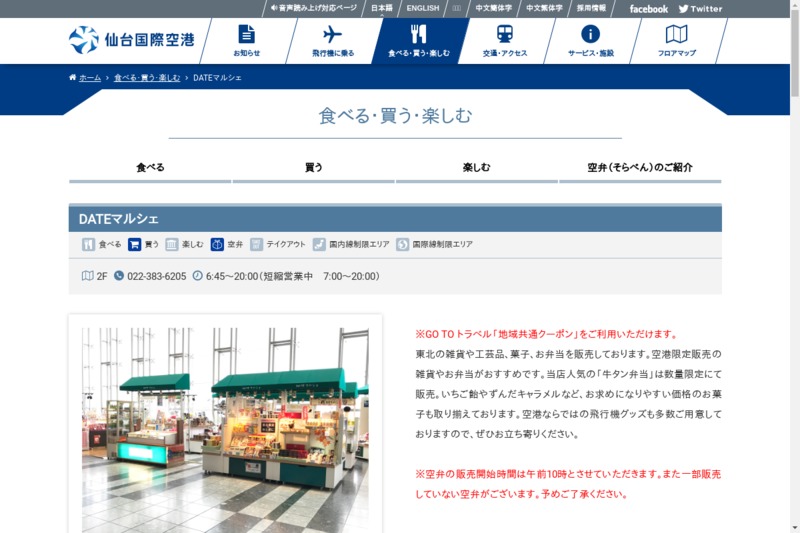This screenshot has width=800, height=533.
Task: Click the 2F floor map icon
Action: (87, 276)
